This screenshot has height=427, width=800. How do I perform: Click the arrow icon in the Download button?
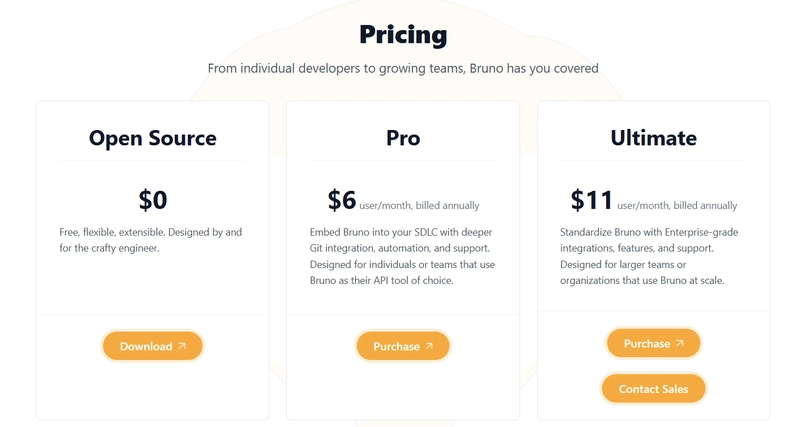[182, 346]
